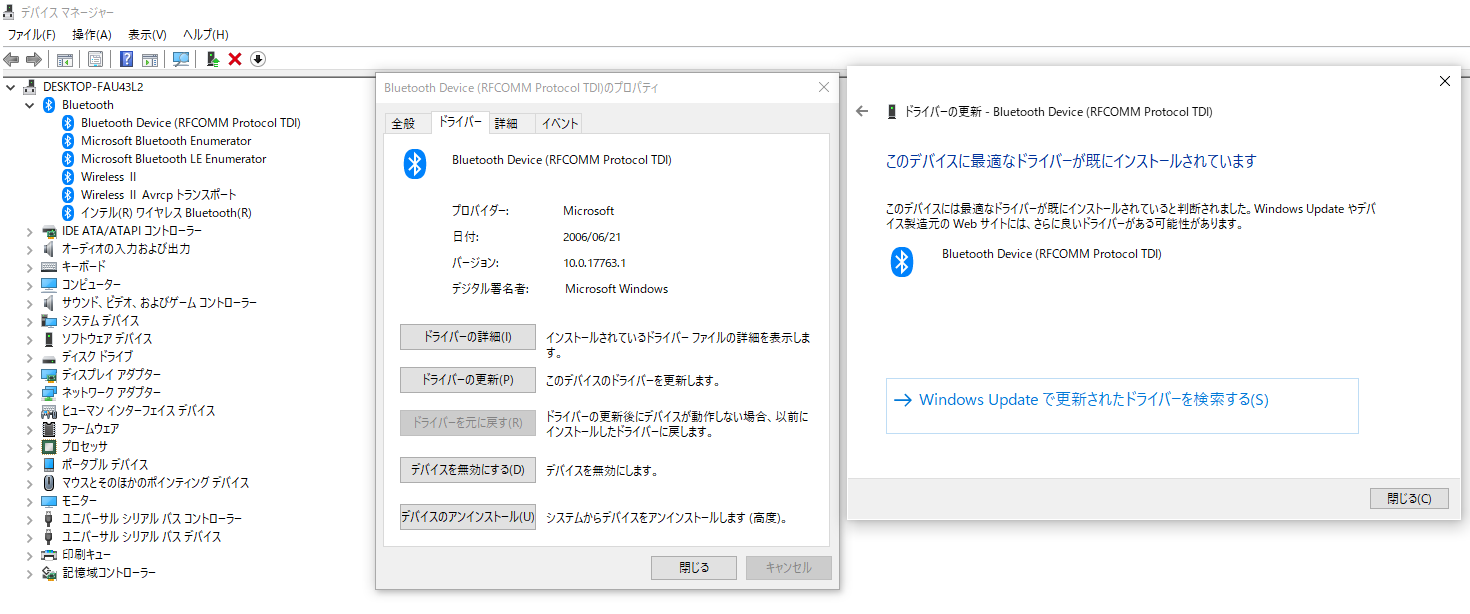This screenshot has height=614, width=1470.
Task: Close the driver update wizard window
Action: tap(1444, 81)
